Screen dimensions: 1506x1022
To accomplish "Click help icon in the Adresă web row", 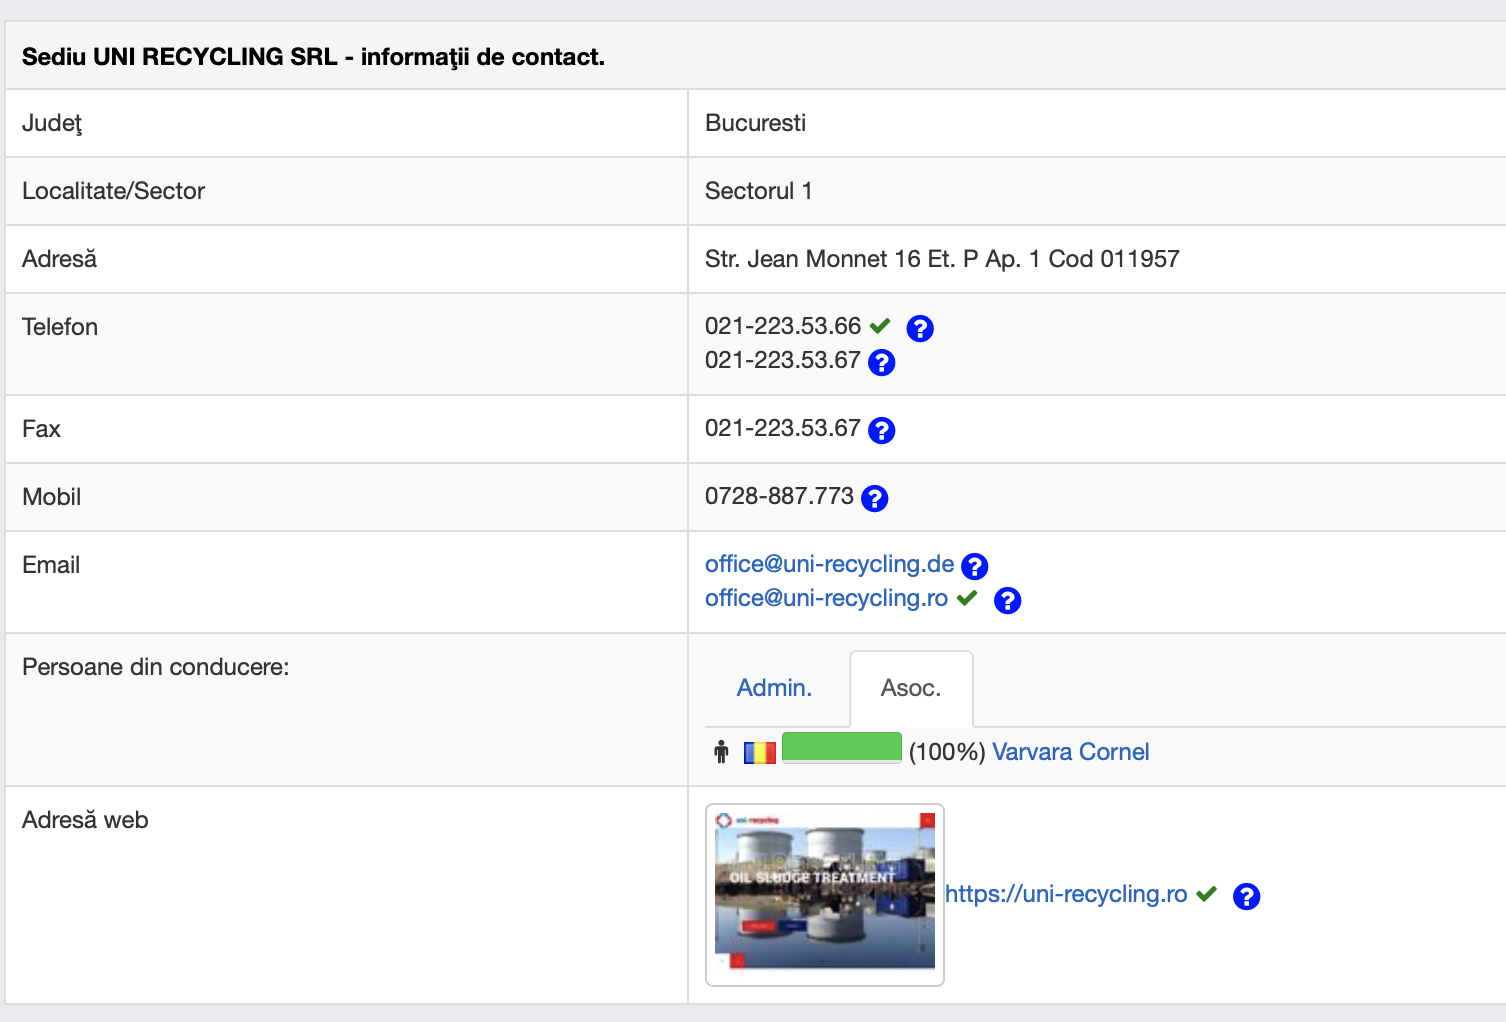I will click(1246, 896).
